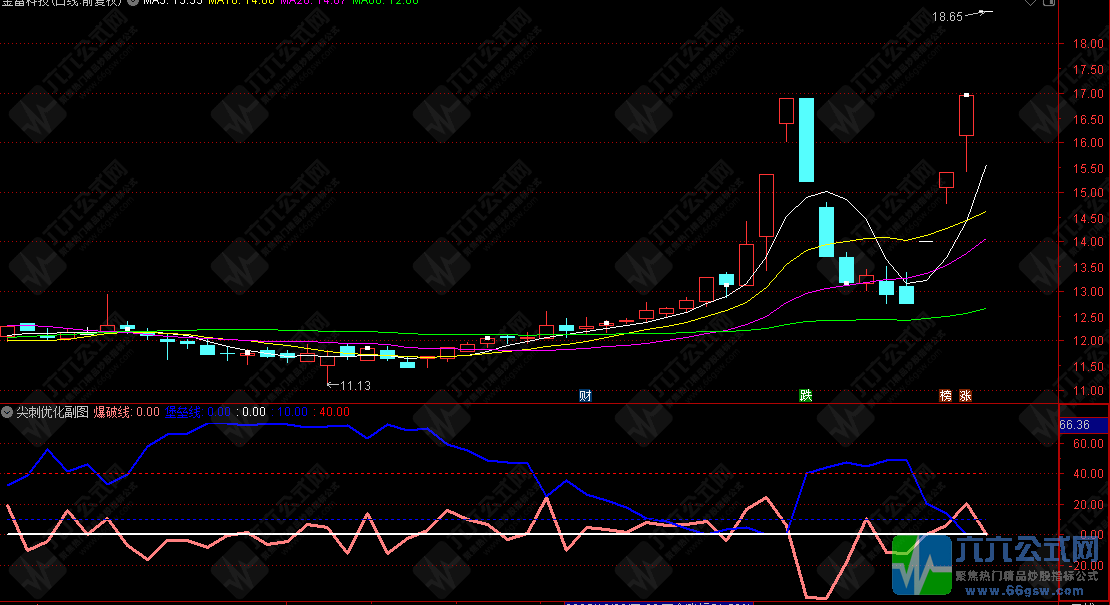The image size is (1110, 605).
Task: Click the 榜 leaderboard event marker
Action: coord(945,396)
